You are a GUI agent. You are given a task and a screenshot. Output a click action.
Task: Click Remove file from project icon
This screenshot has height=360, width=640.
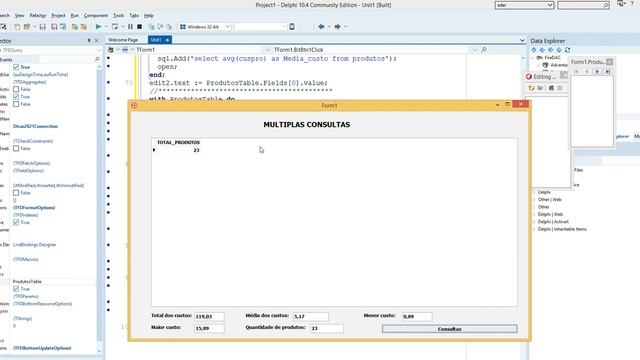pos(84,27)
